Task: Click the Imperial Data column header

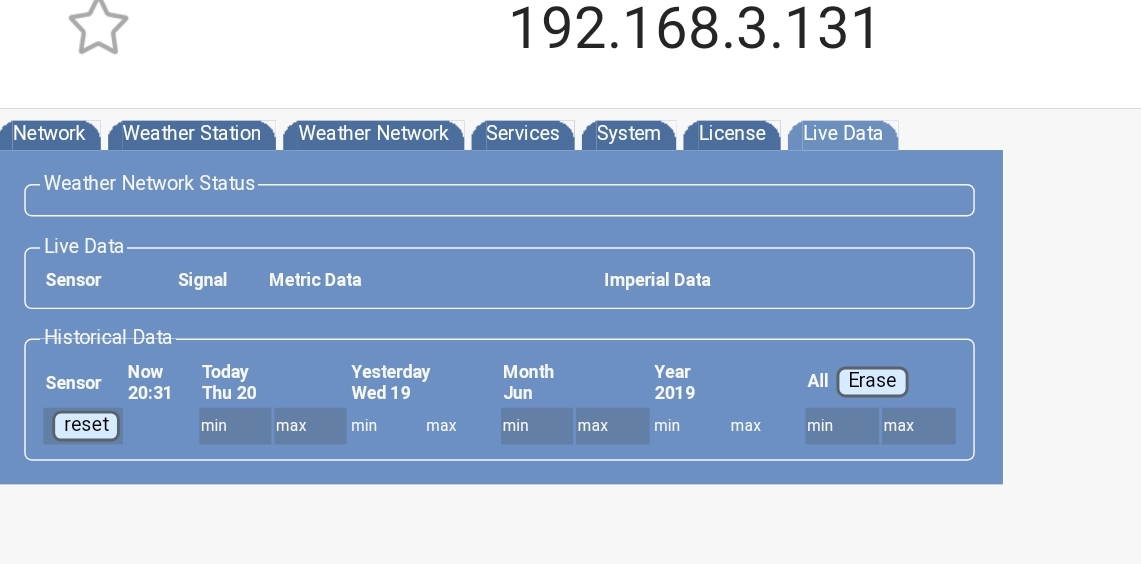Action: click(657, 280)
